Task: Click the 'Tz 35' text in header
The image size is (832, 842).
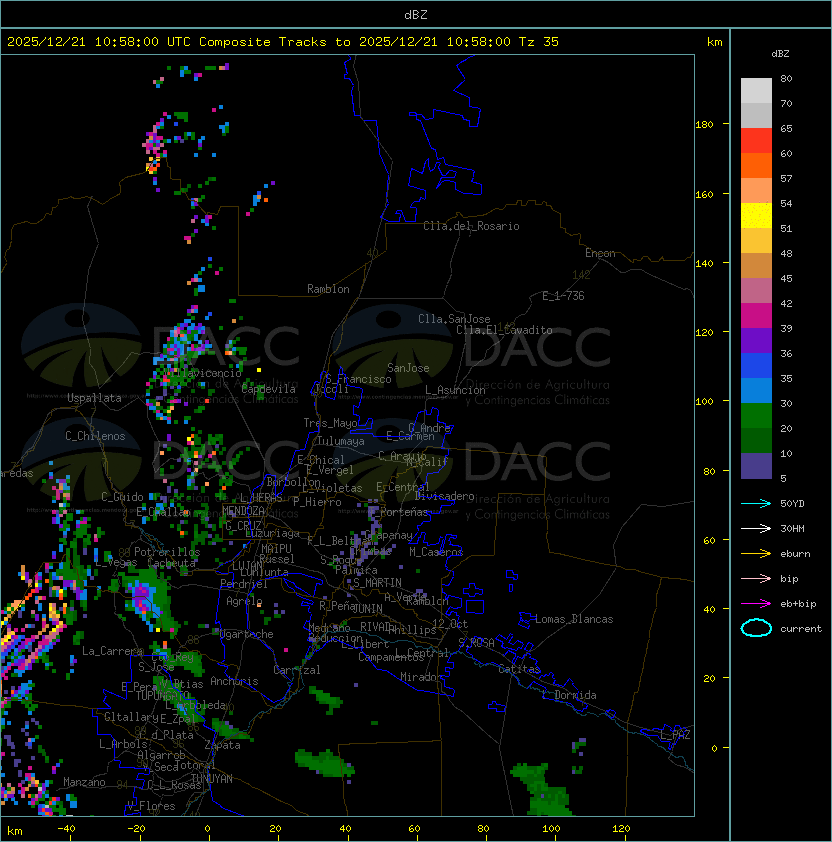Action: (539, 42)
